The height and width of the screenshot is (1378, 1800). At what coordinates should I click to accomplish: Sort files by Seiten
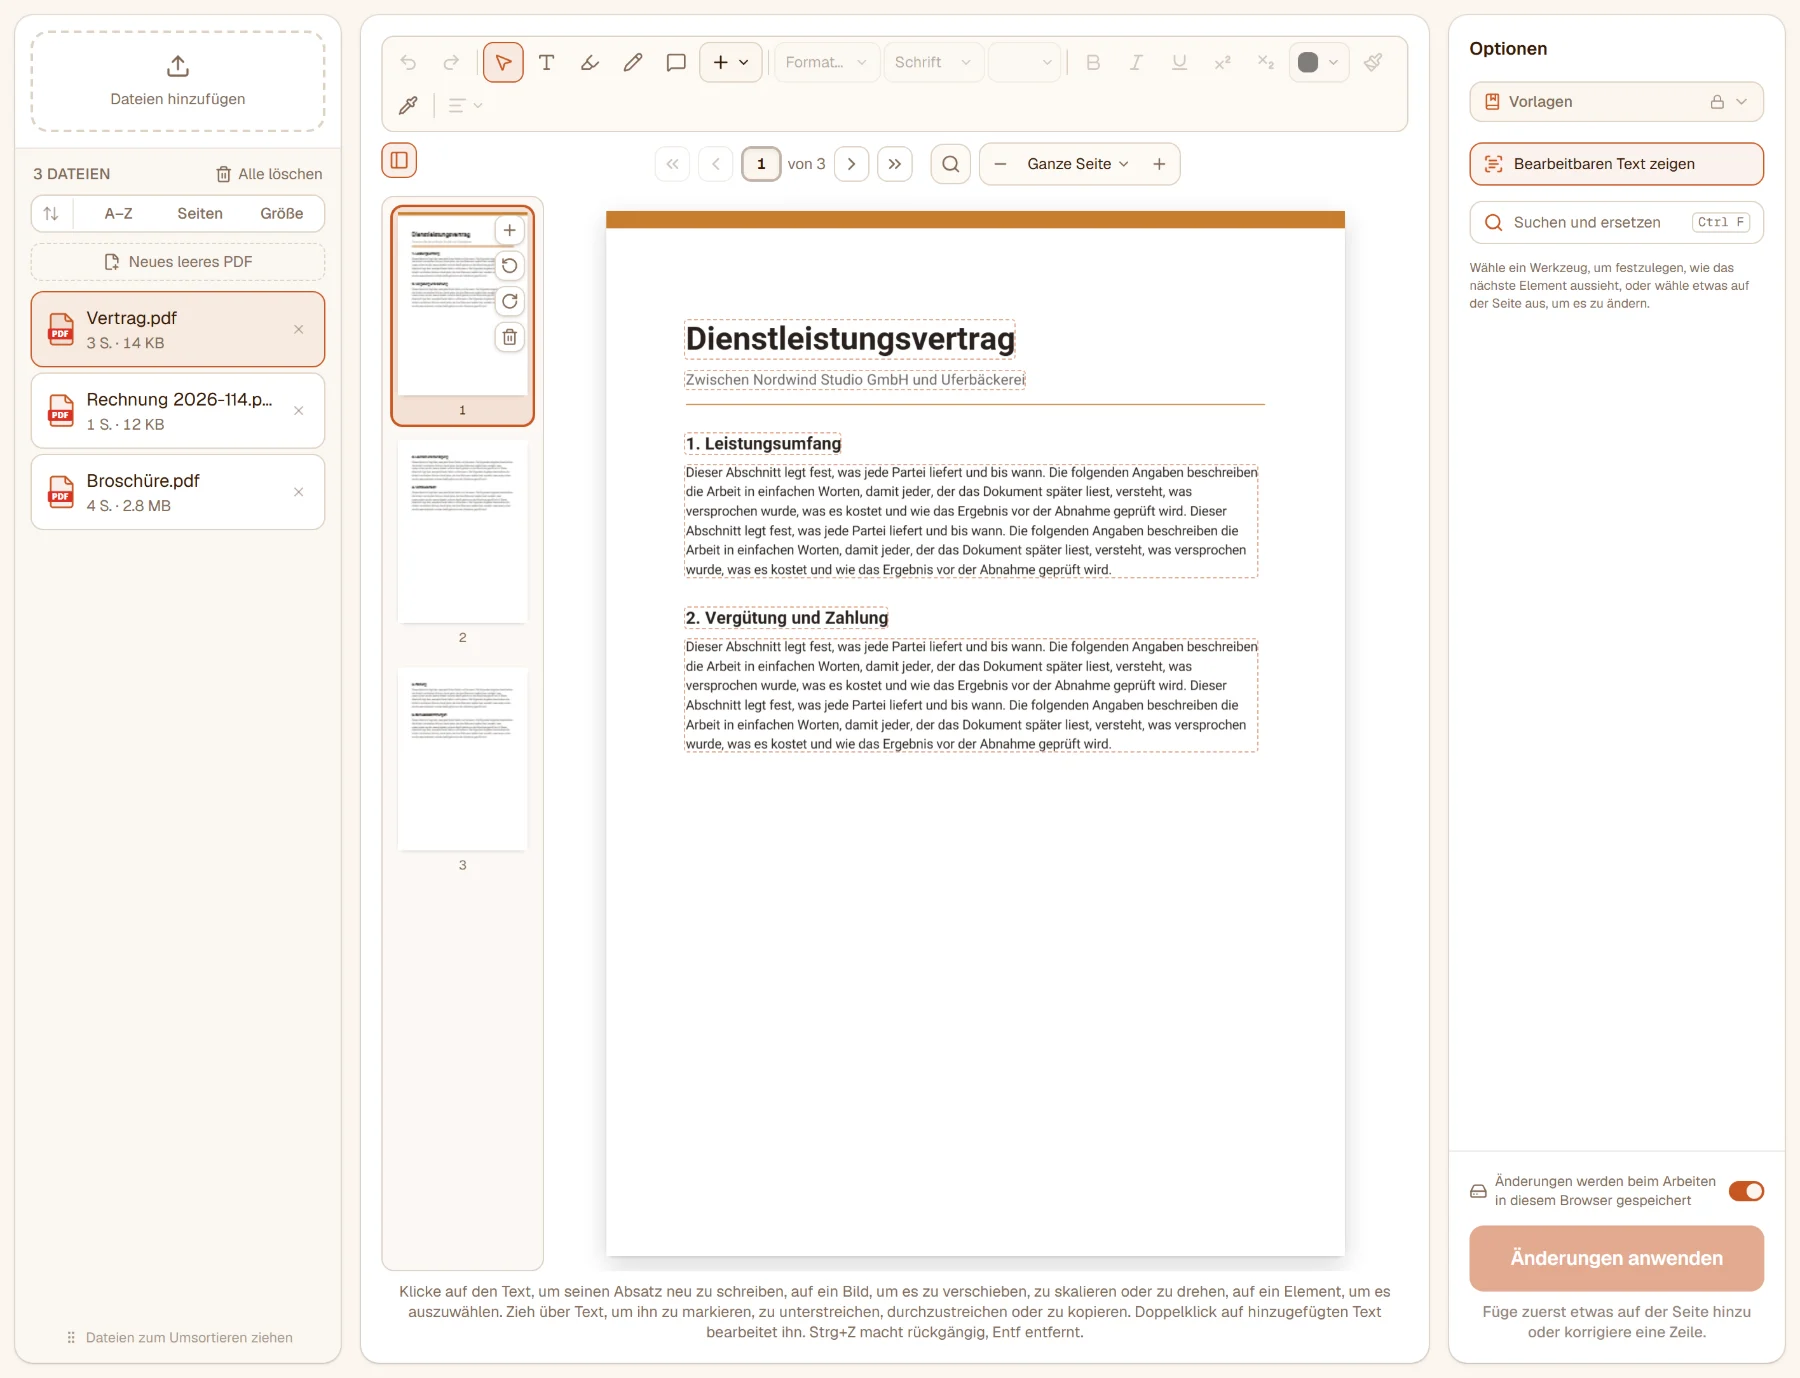click(200, 213)
